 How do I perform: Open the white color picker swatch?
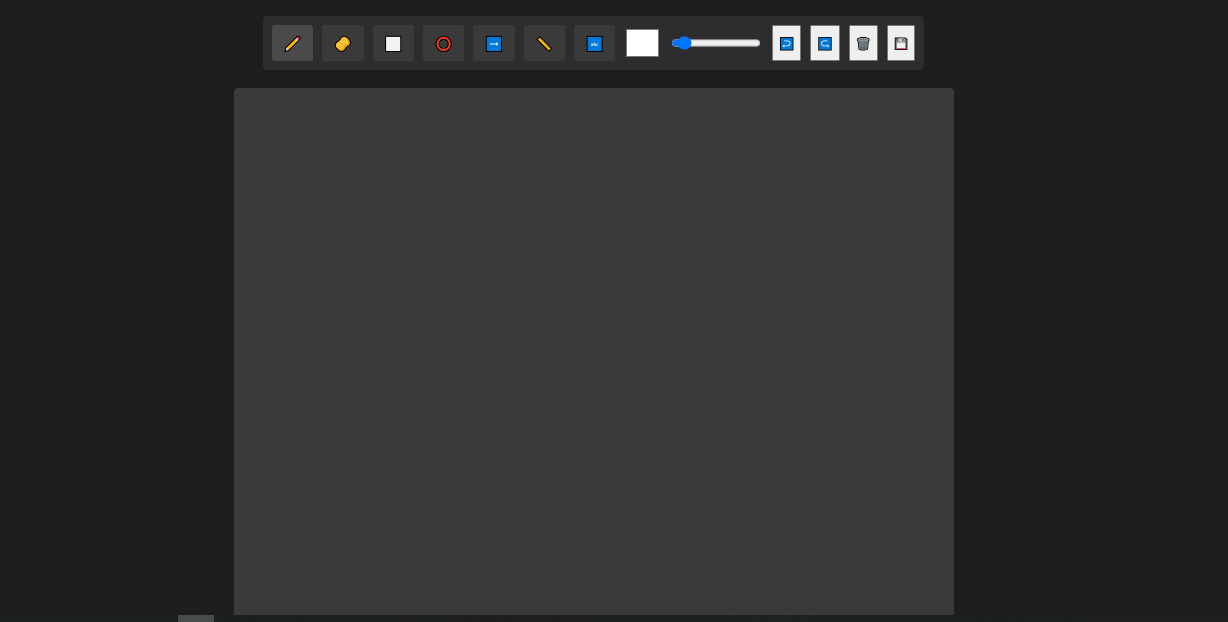pos(642,43)
